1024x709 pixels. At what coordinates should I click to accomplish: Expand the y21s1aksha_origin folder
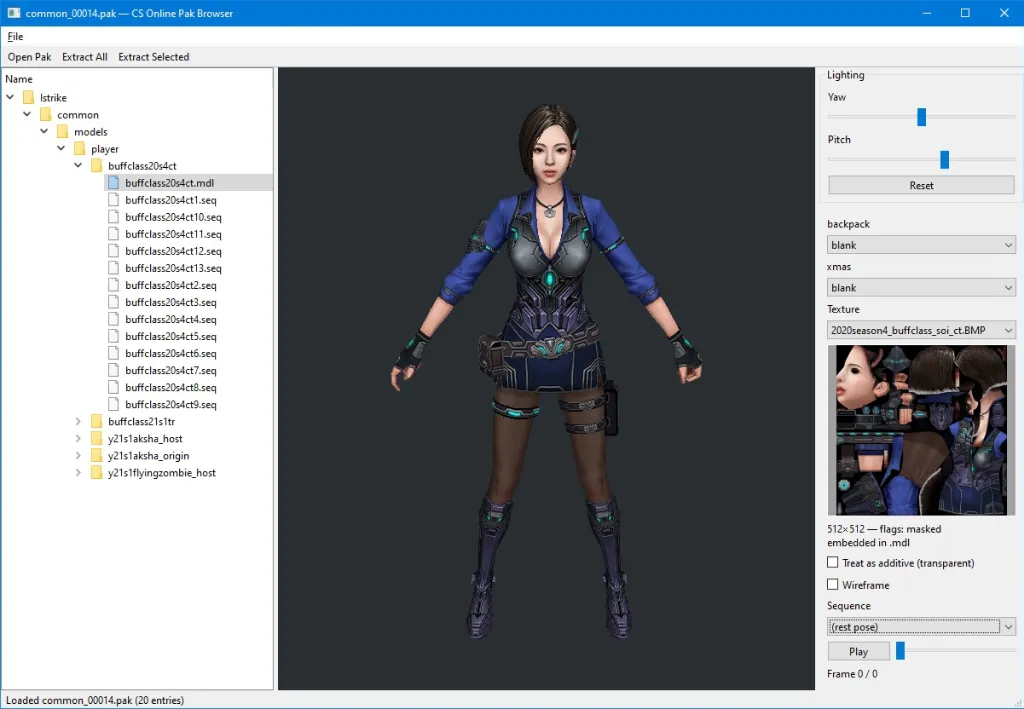click(x=78, y=456)
